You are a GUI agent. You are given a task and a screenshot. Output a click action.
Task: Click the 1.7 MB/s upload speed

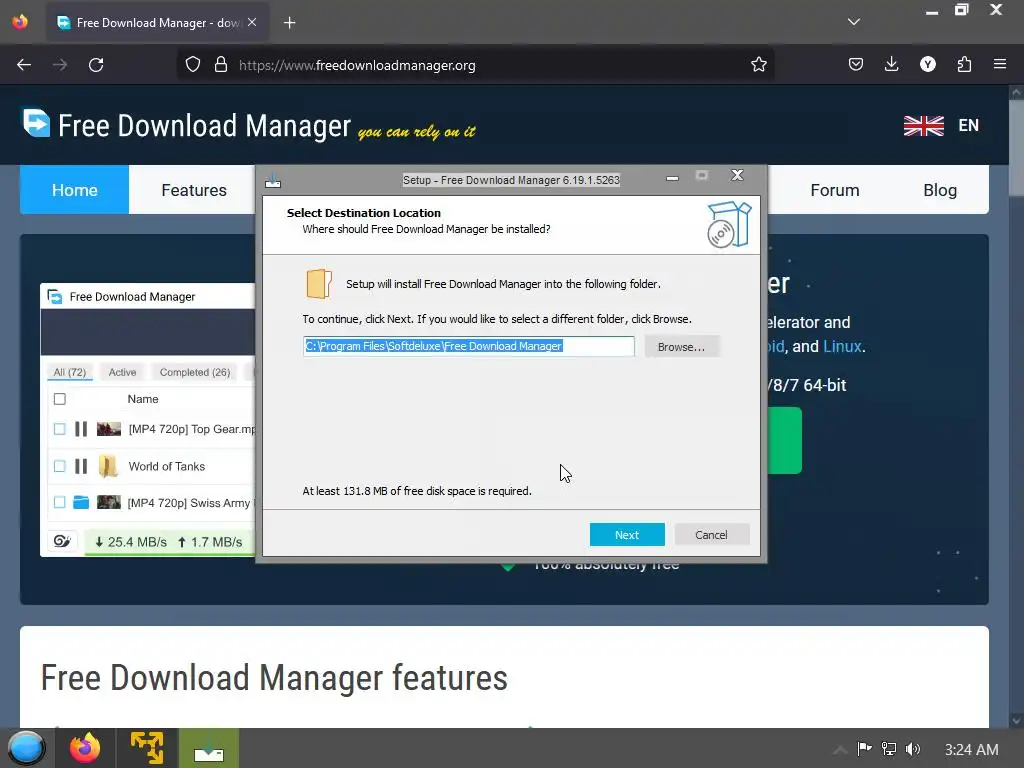click(x=210, y=542)
